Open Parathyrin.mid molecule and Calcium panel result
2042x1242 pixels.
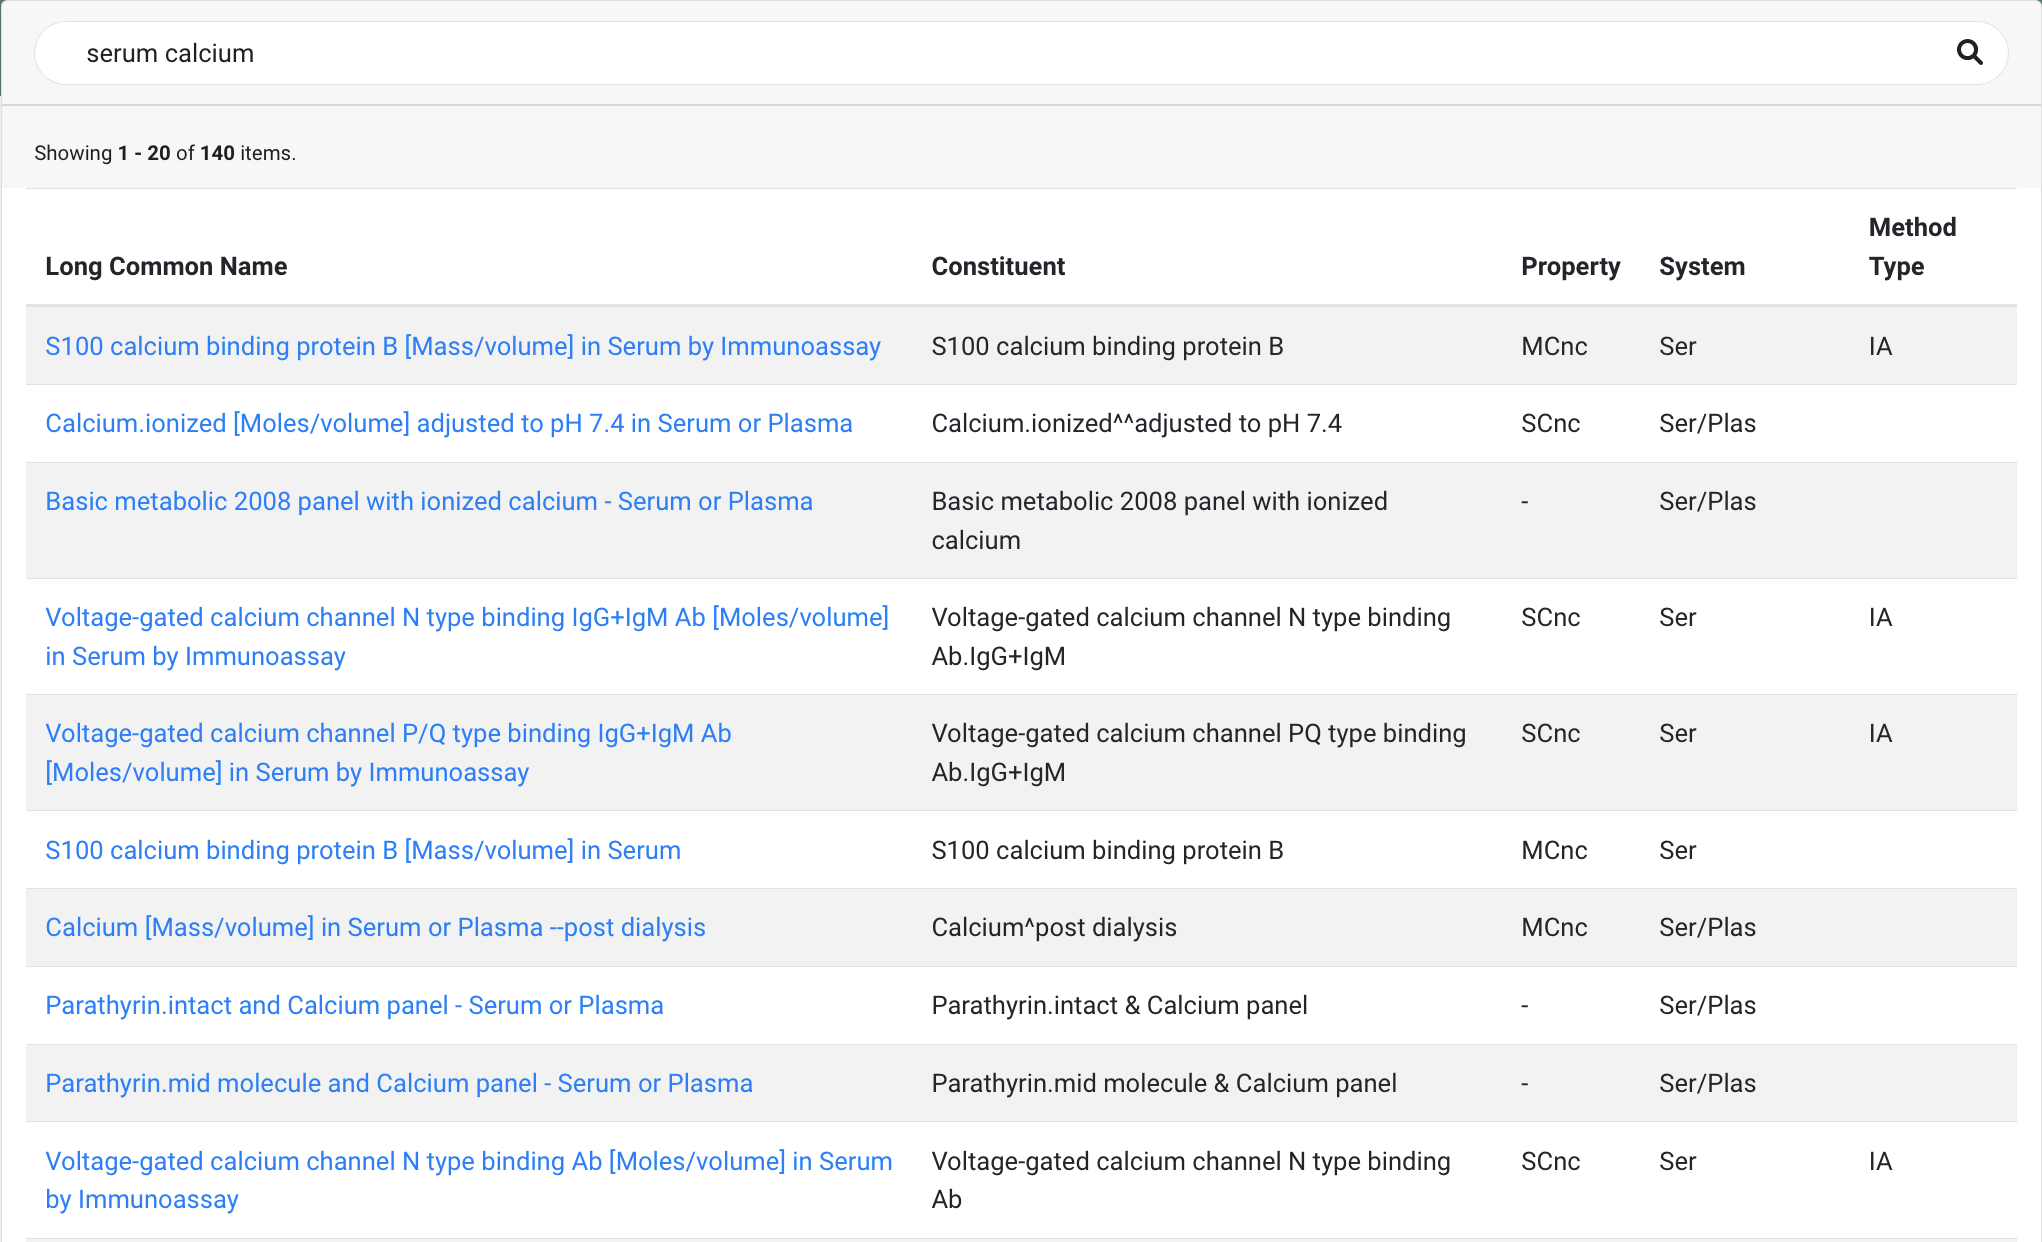pyautogui.click(x=399, y=1083)
